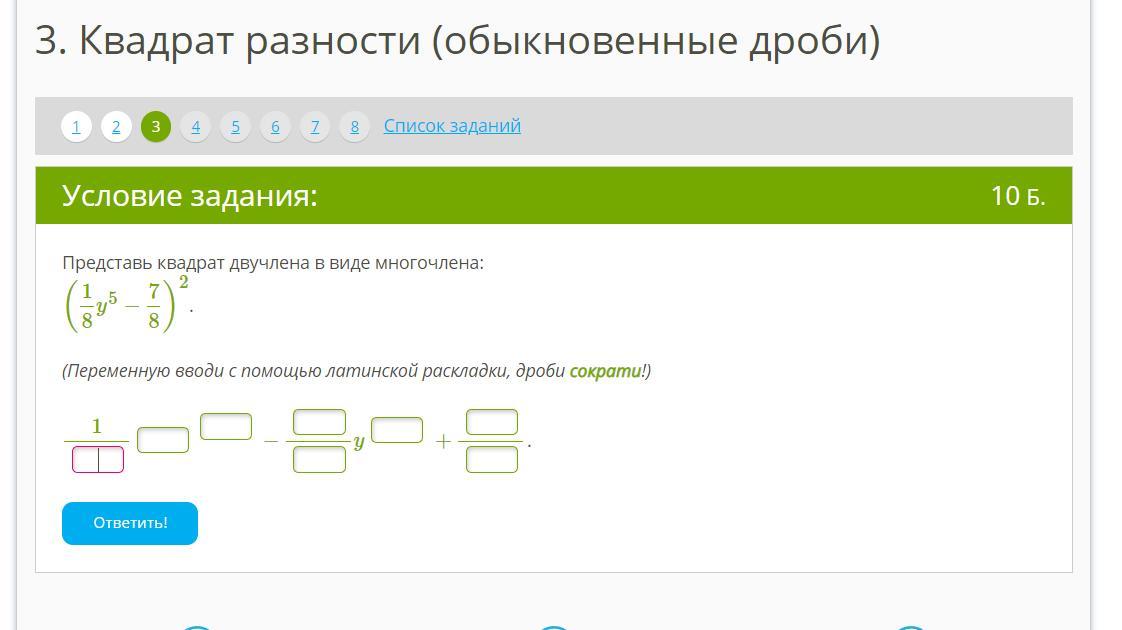Focus denominator field of the last fraction

(492, 460)
